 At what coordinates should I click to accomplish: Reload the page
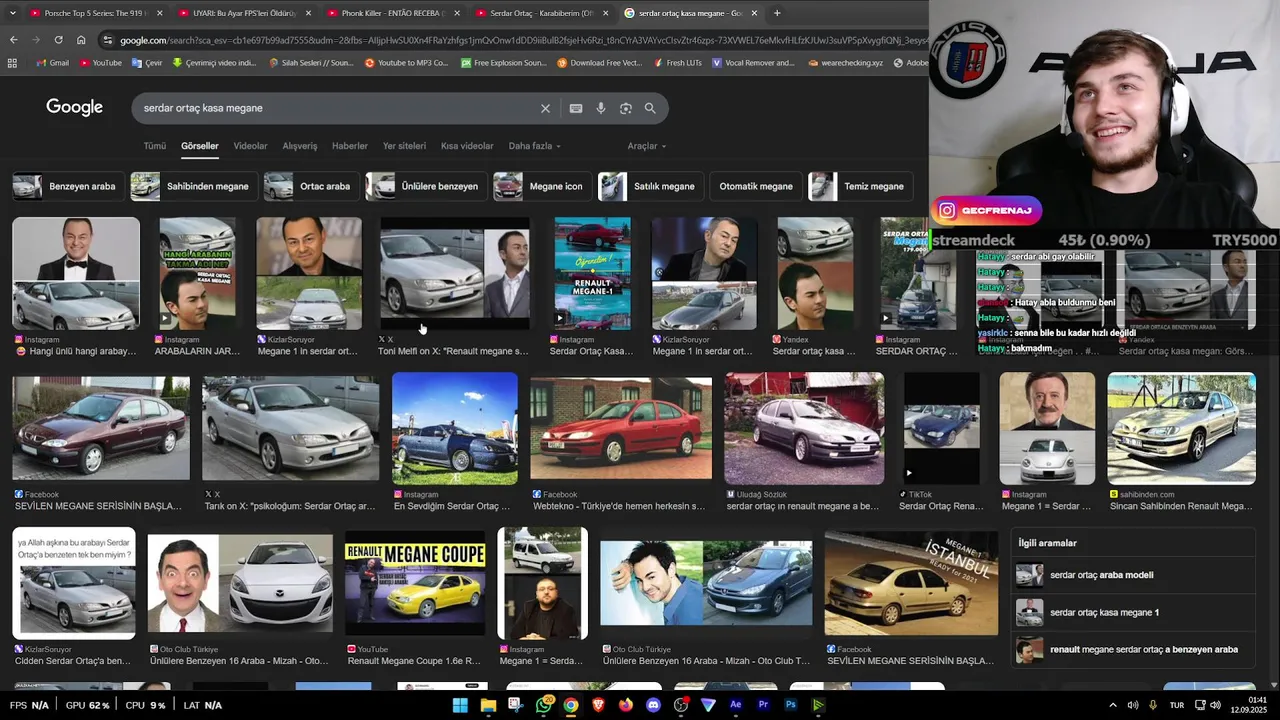point(58,40)
